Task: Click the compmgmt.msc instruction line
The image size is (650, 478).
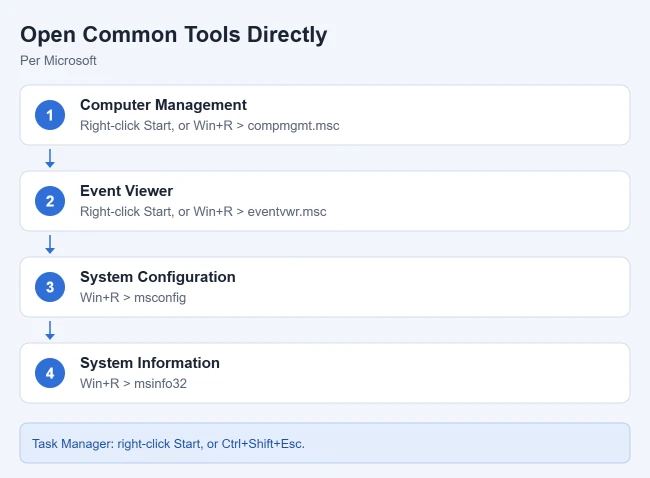Action: (209, 126)
